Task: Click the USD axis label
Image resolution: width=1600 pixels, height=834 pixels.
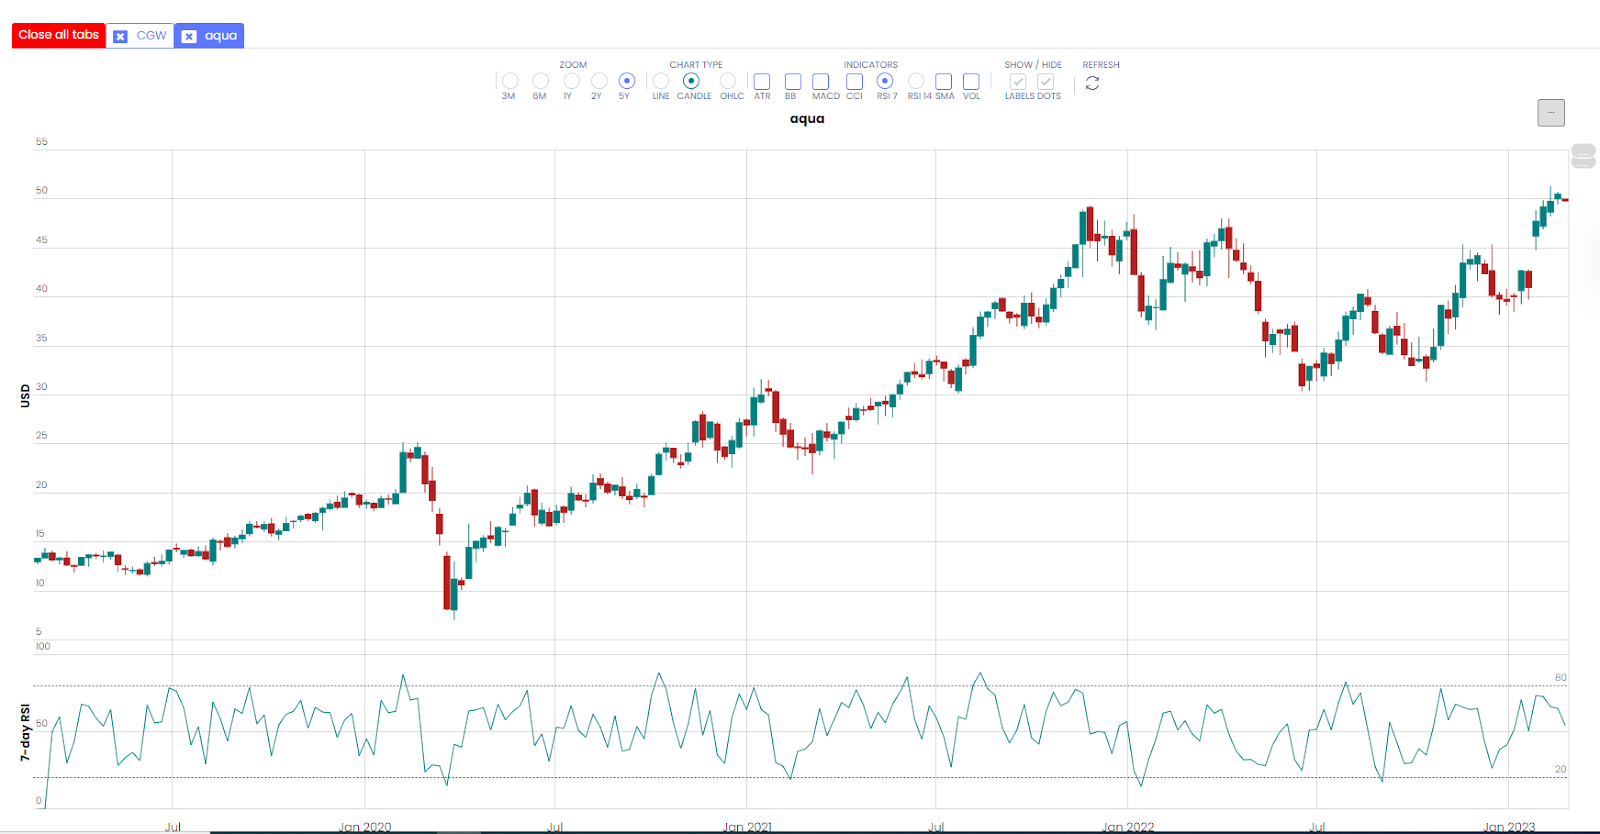Action: 26,396
